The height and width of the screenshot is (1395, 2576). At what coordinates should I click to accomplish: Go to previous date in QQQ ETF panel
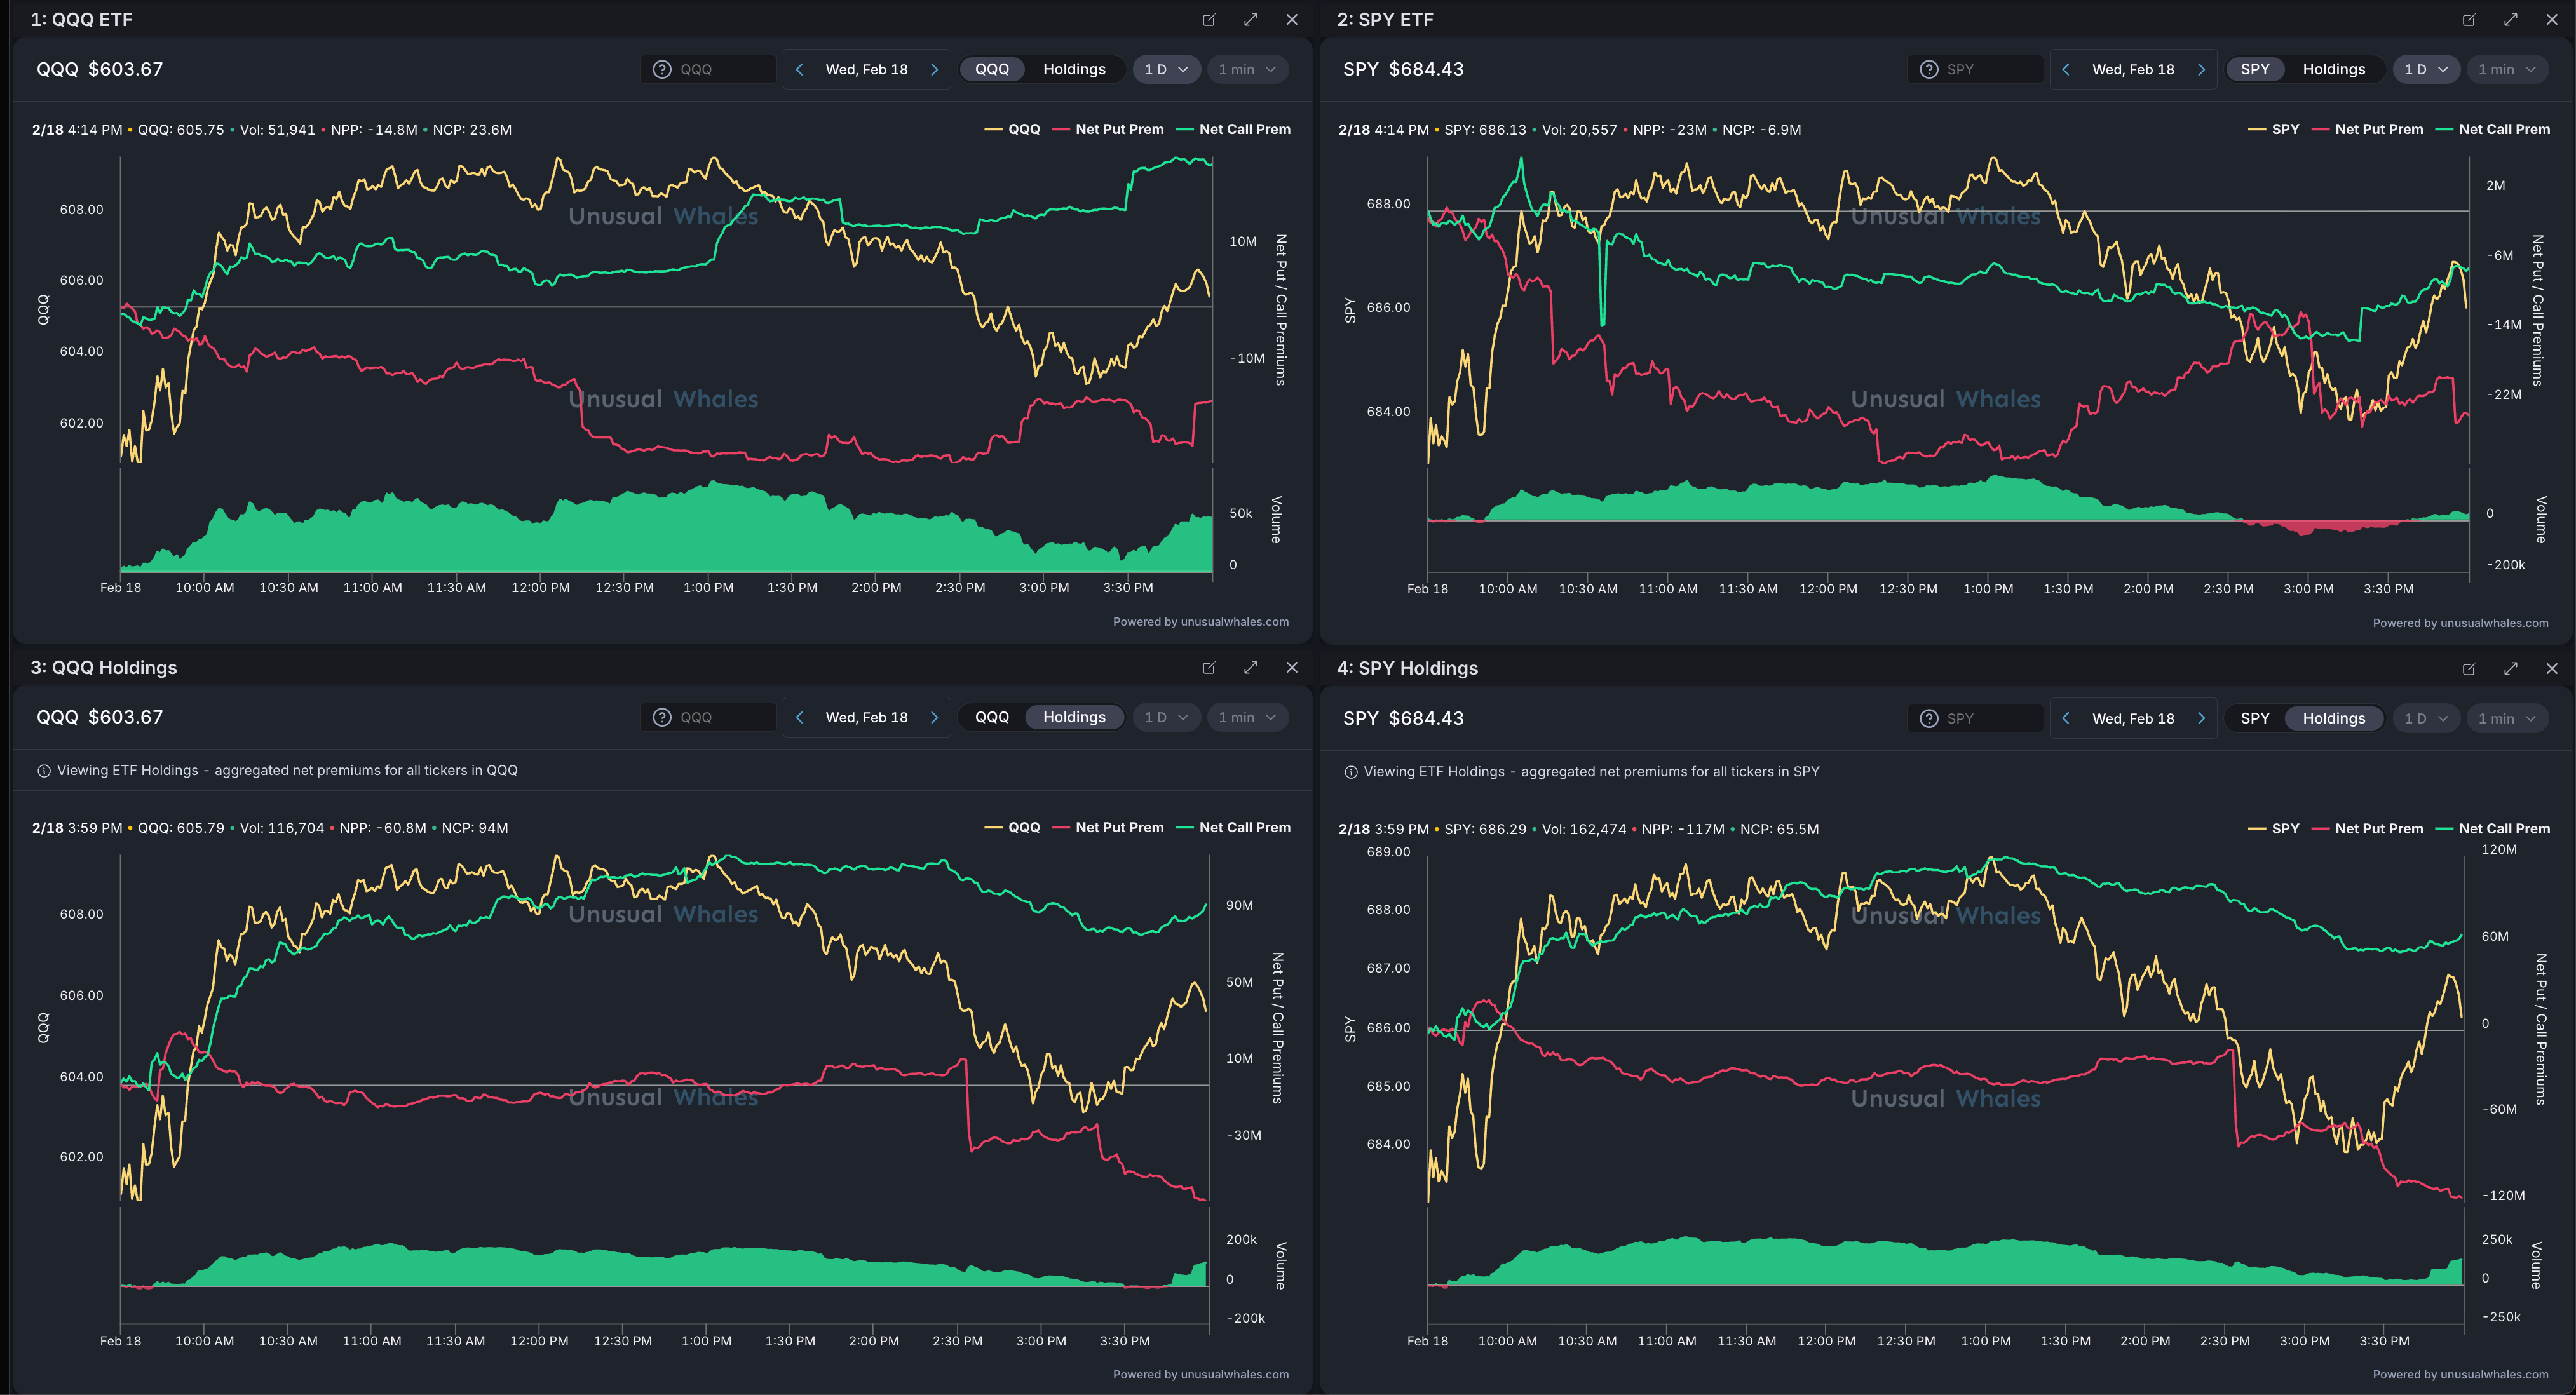[799, 69]
